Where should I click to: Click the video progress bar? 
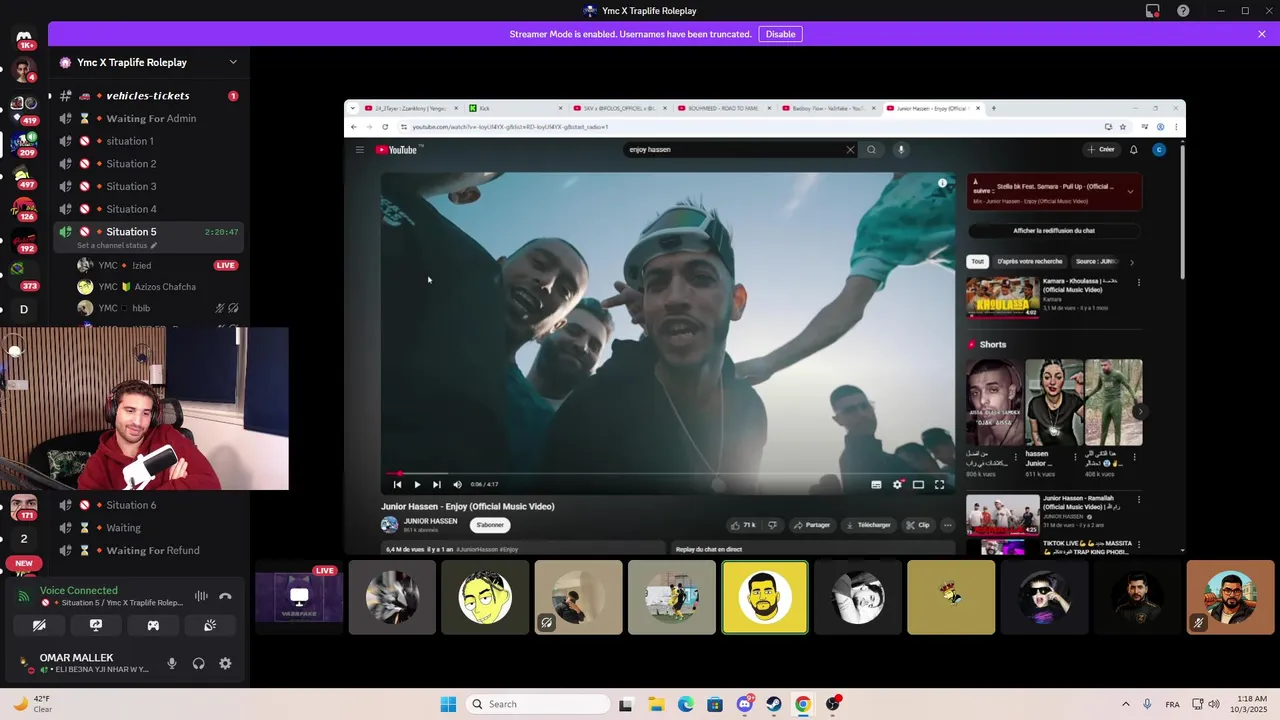pos(667,474)
